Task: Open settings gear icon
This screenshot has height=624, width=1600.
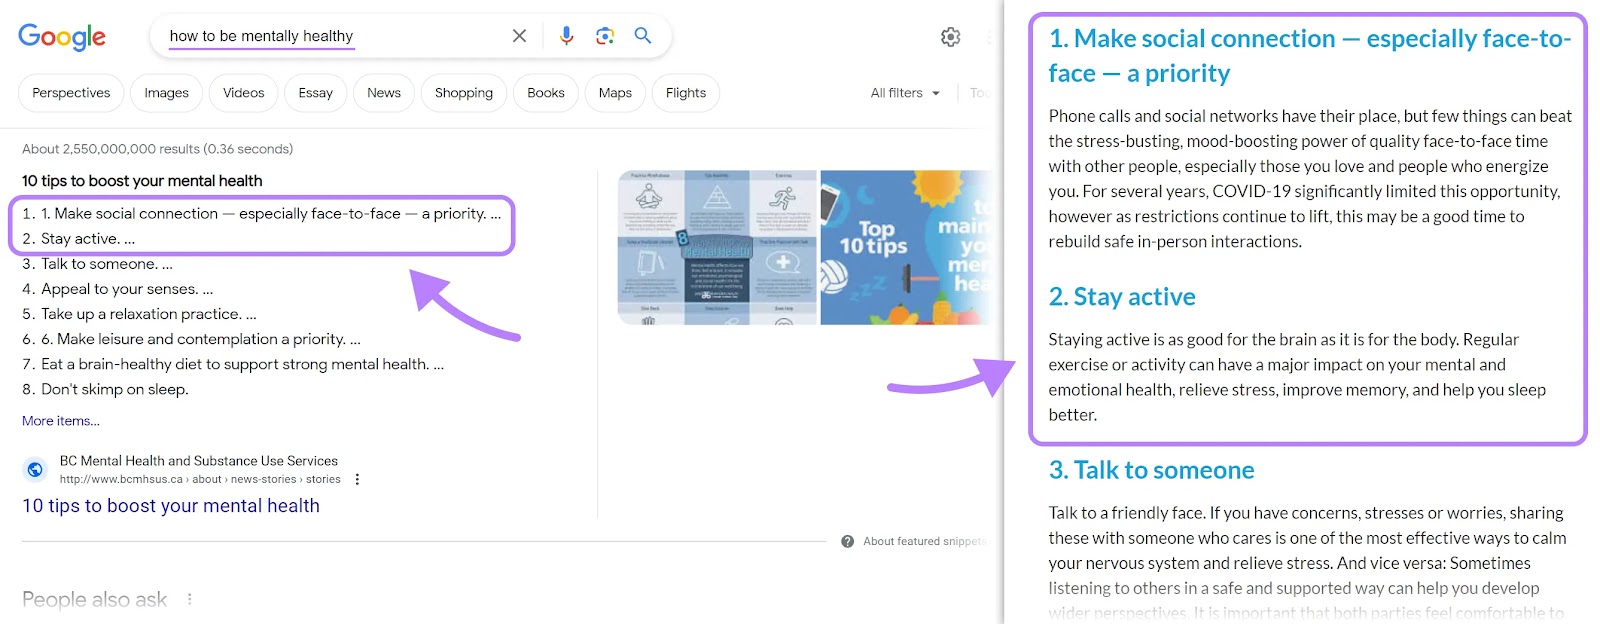Action: coord(950,37)
